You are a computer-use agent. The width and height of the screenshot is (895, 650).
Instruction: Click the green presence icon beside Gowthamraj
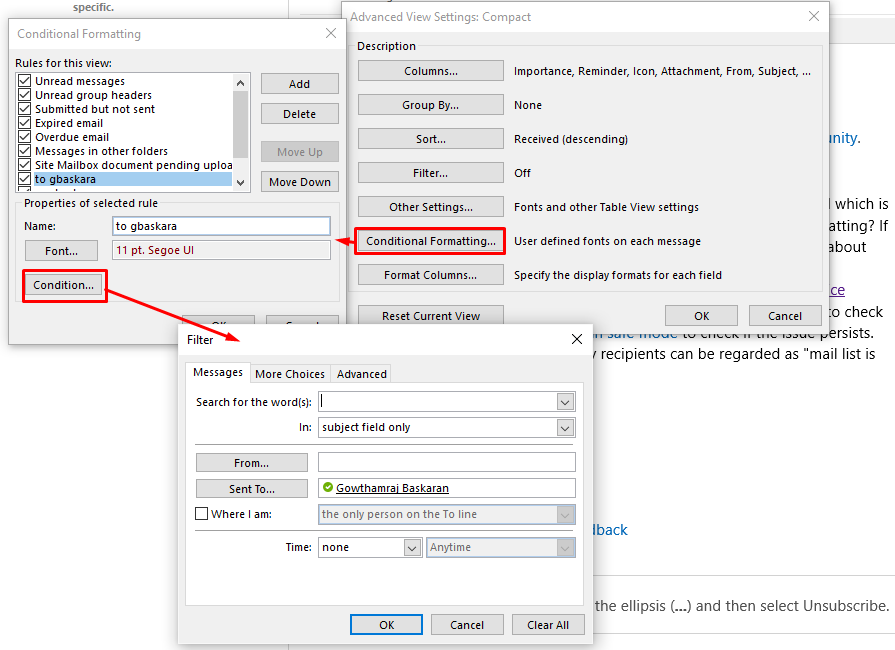328,487
